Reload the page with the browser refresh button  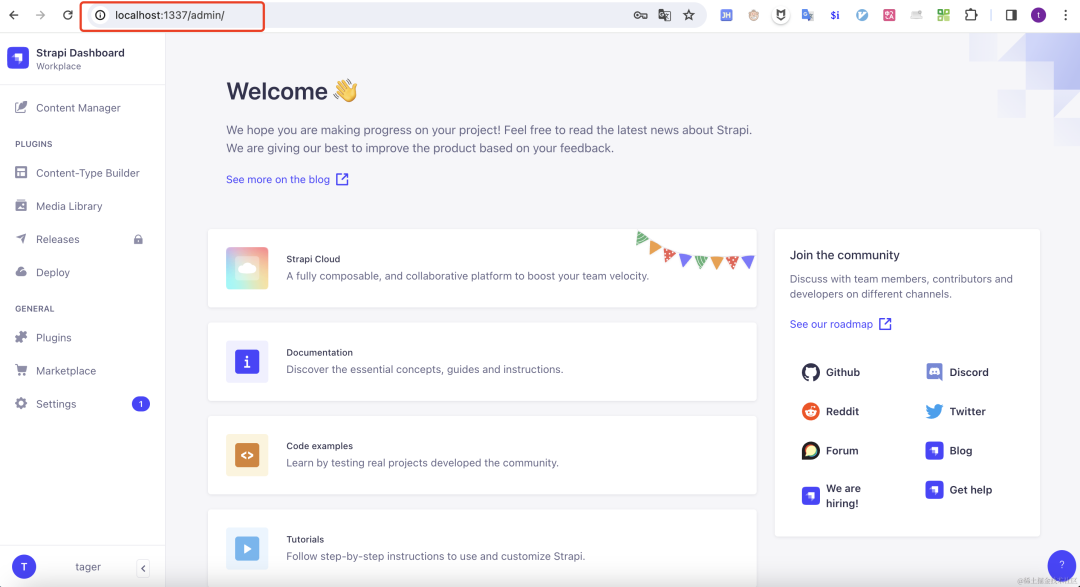tap(68, 14)
